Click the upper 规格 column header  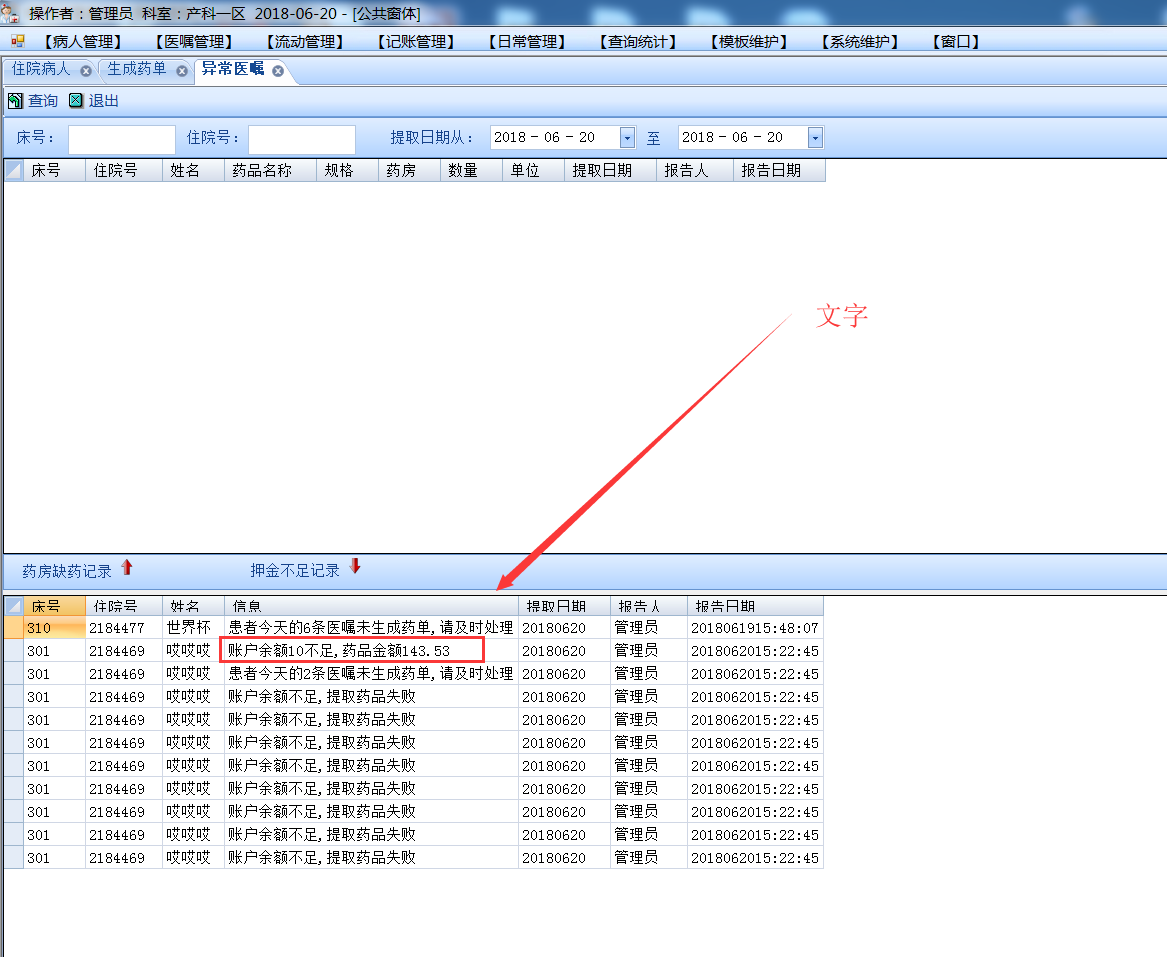pyautogui.click(x=348, y=170)
